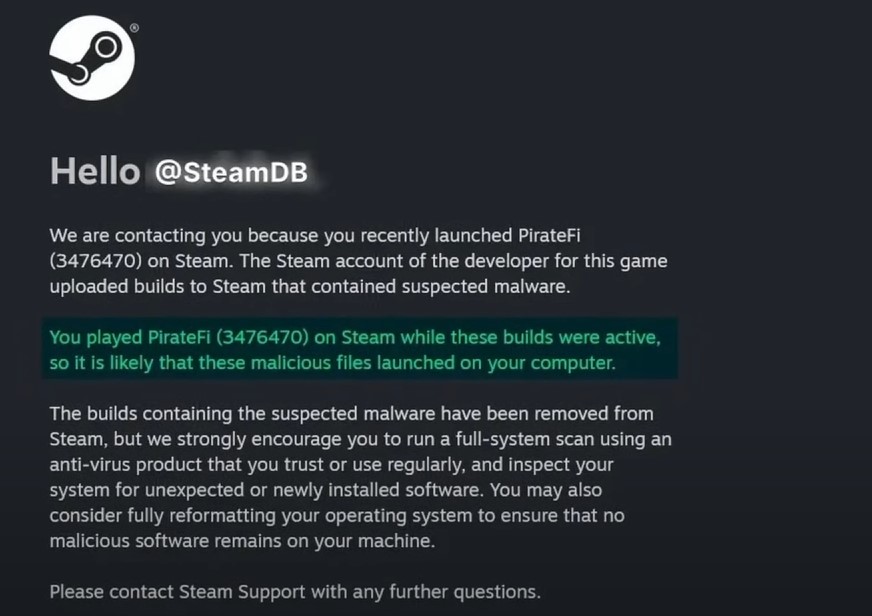This screenshot has height=616, width=872.
Task: Click the large "Hello" greeting word
Action: click(95, 171)
